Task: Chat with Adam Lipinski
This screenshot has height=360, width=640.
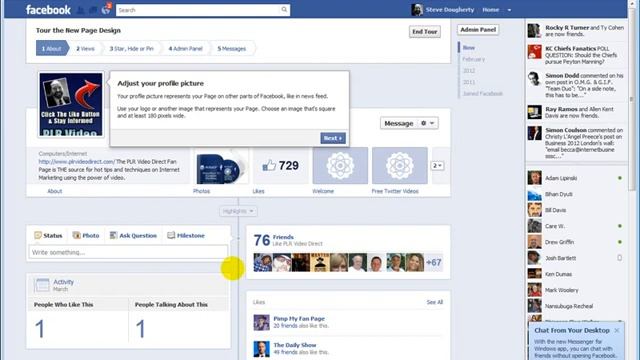Action: click(576, 178)
